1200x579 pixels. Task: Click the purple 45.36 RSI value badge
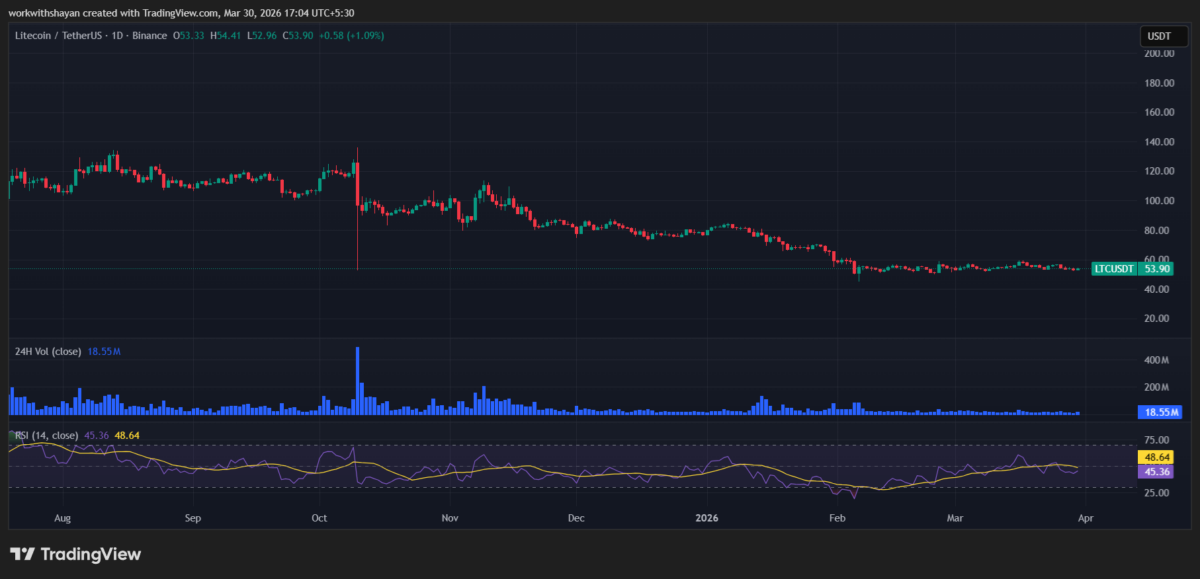tap(1154, 471)
